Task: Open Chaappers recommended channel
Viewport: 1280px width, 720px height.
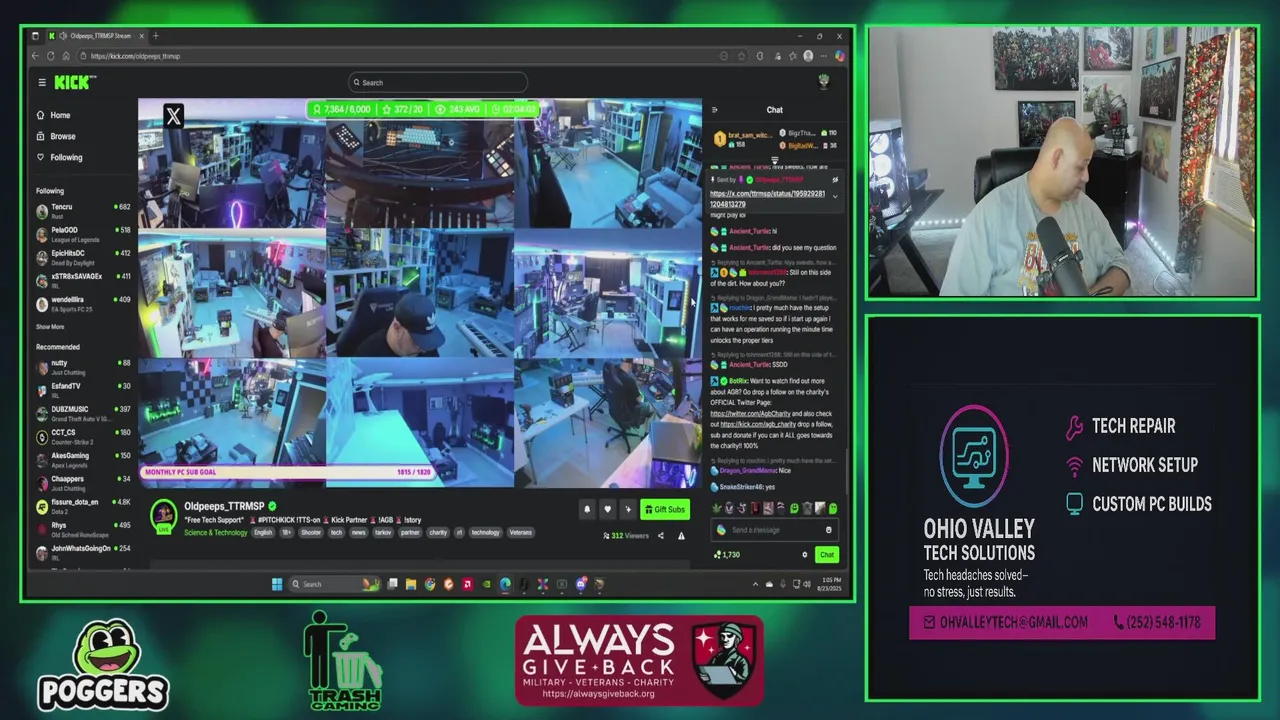Action: (x=84, y=482)
